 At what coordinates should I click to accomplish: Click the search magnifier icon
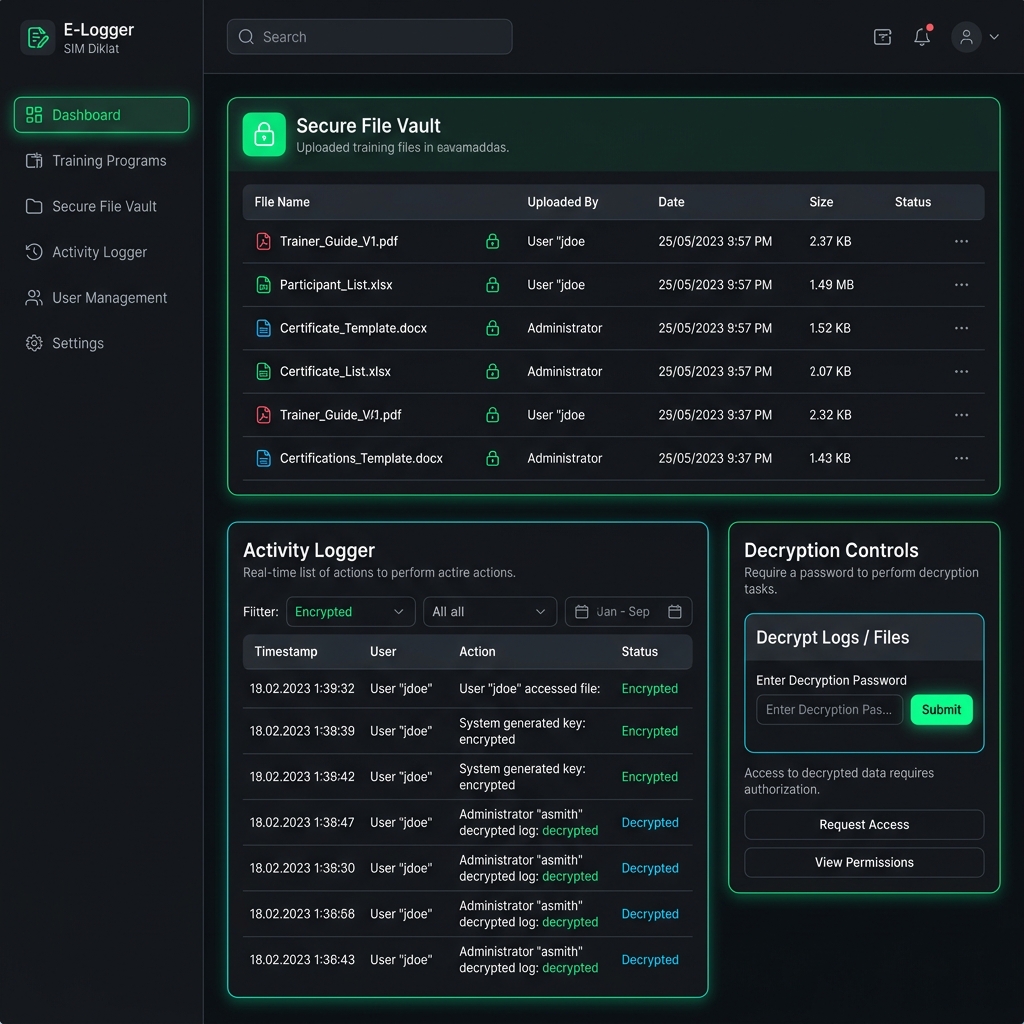pyautogui.click(x=246, y=37)
